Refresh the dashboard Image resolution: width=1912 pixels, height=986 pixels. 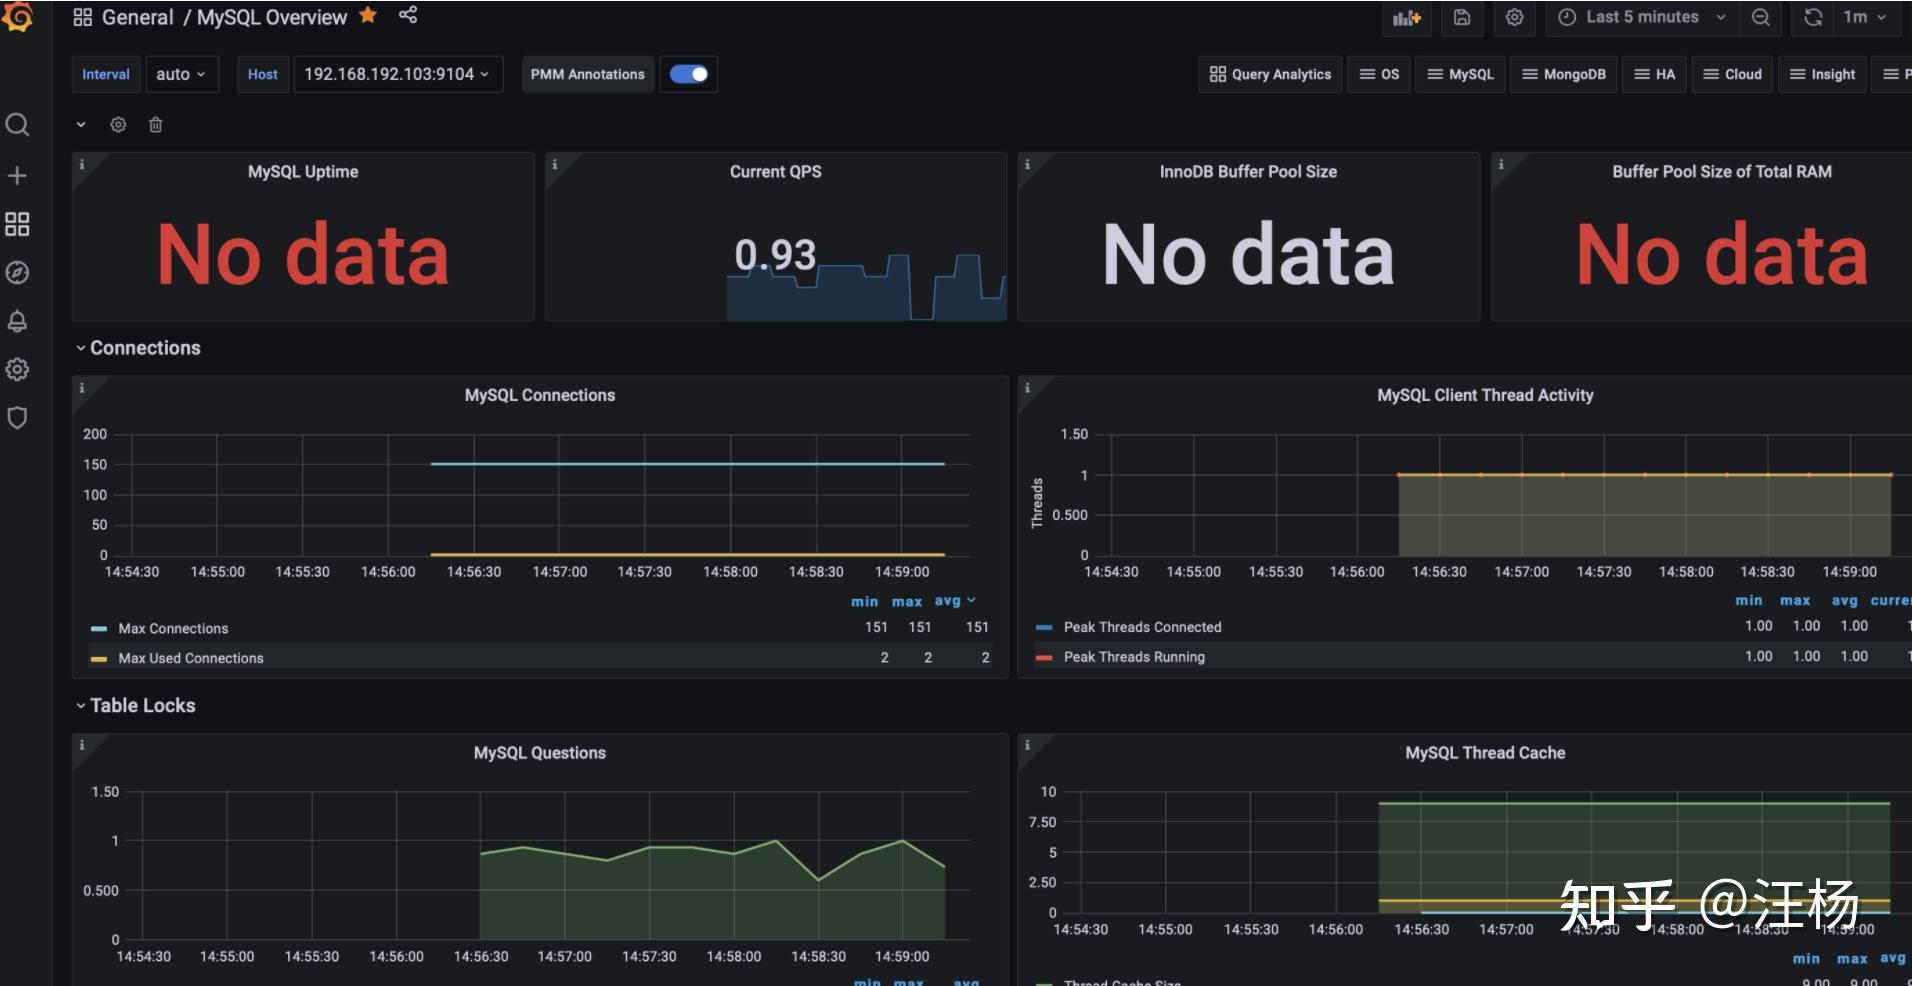1813,17
